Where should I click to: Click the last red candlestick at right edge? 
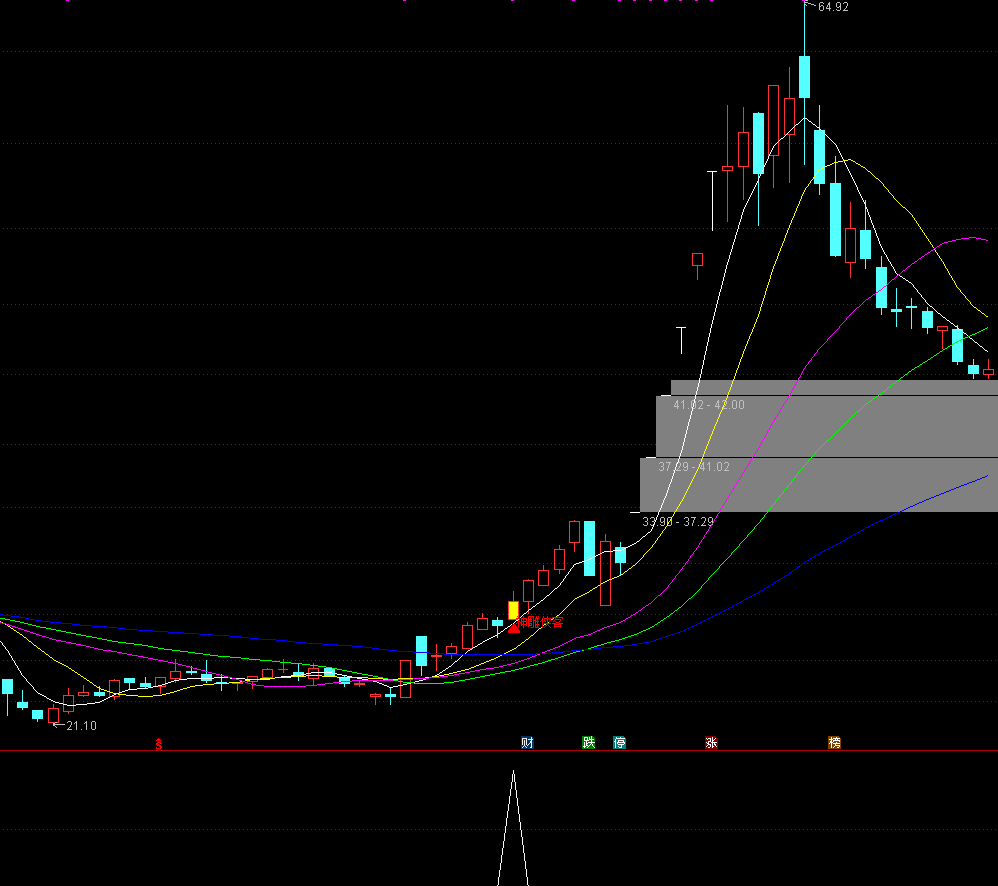click(988, 371)
